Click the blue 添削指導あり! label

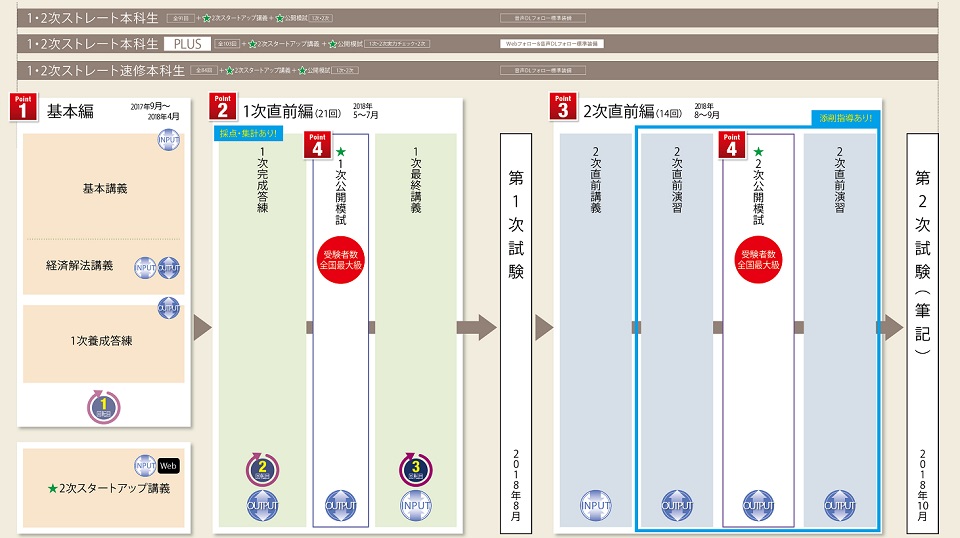[x=843, y=118]
